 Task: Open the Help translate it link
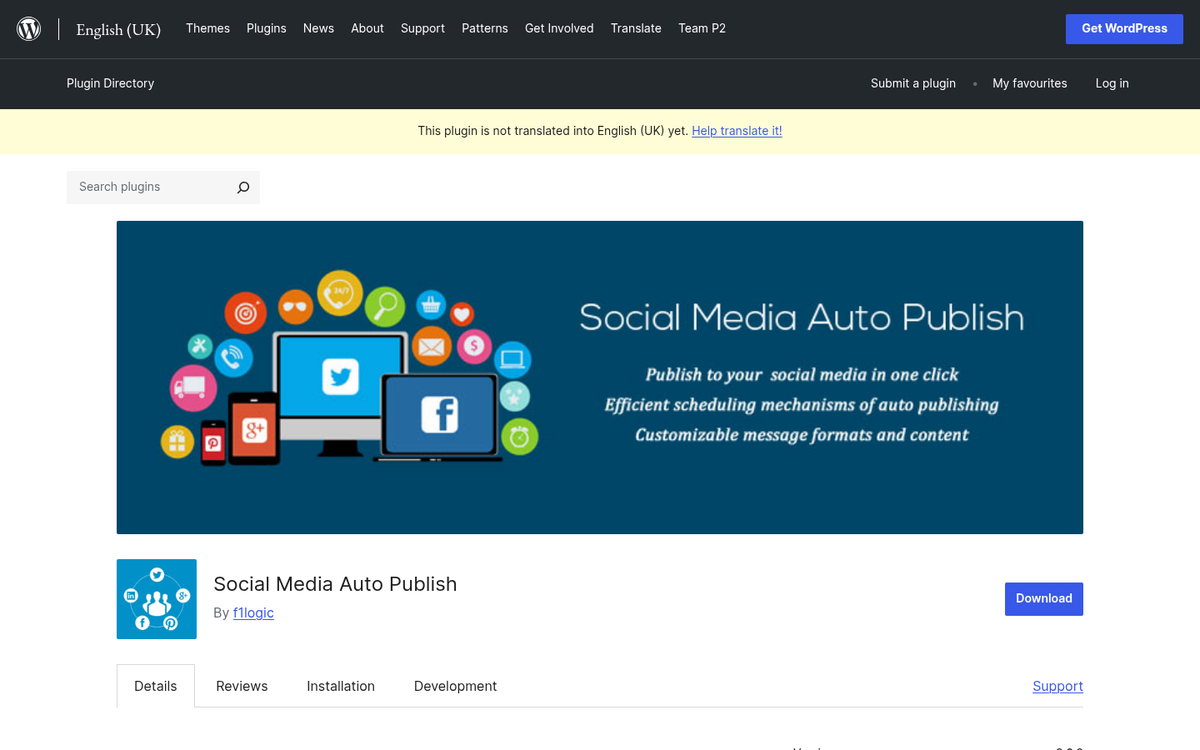[x=737, y=130]
